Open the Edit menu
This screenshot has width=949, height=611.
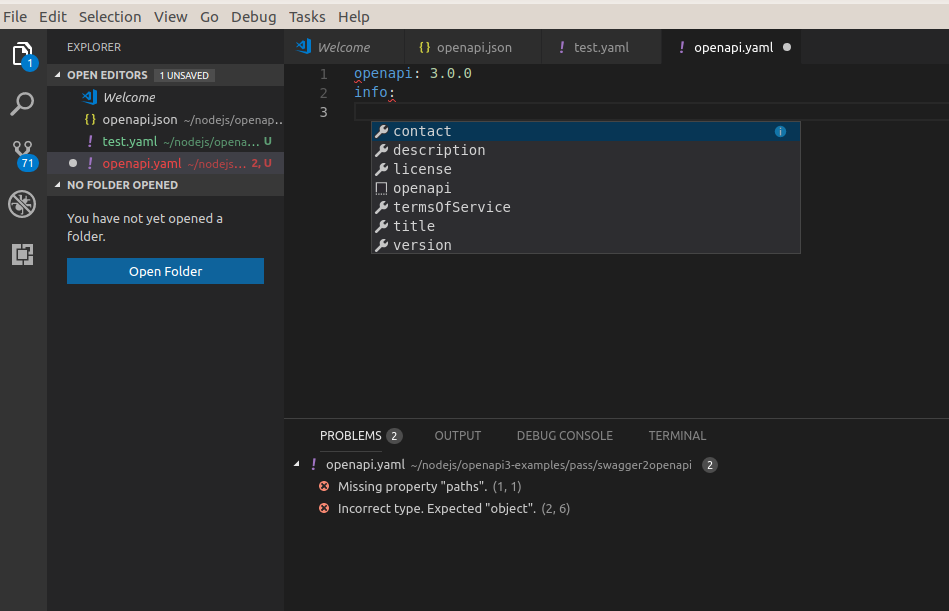(x=53, y=17)
